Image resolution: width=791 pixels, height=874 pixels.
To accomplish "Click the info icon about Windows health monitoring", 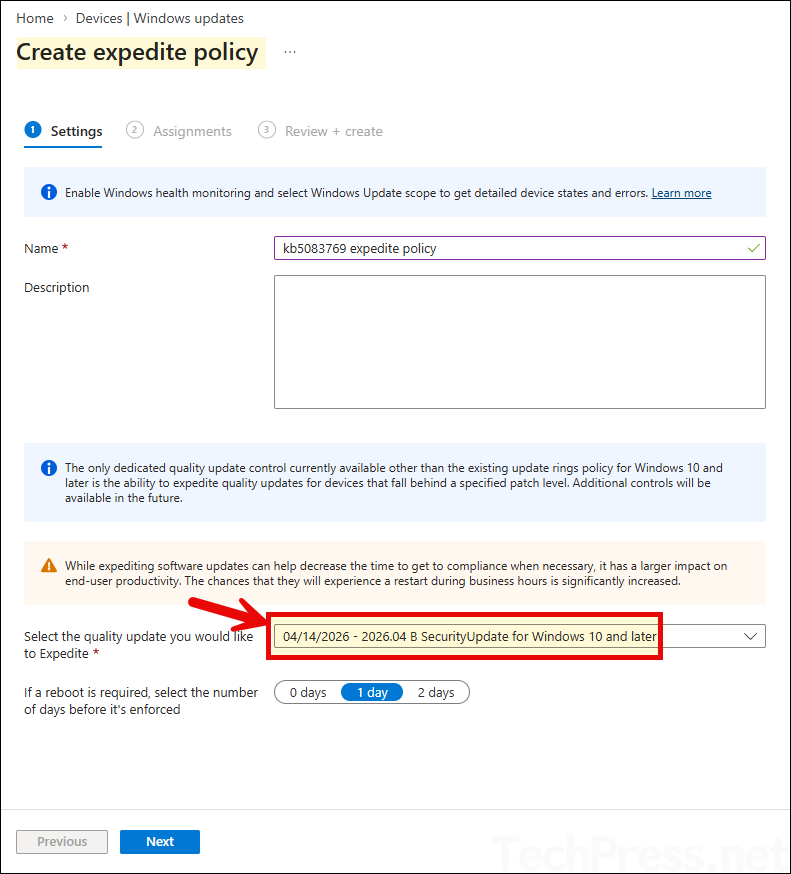I will point(48,192).
